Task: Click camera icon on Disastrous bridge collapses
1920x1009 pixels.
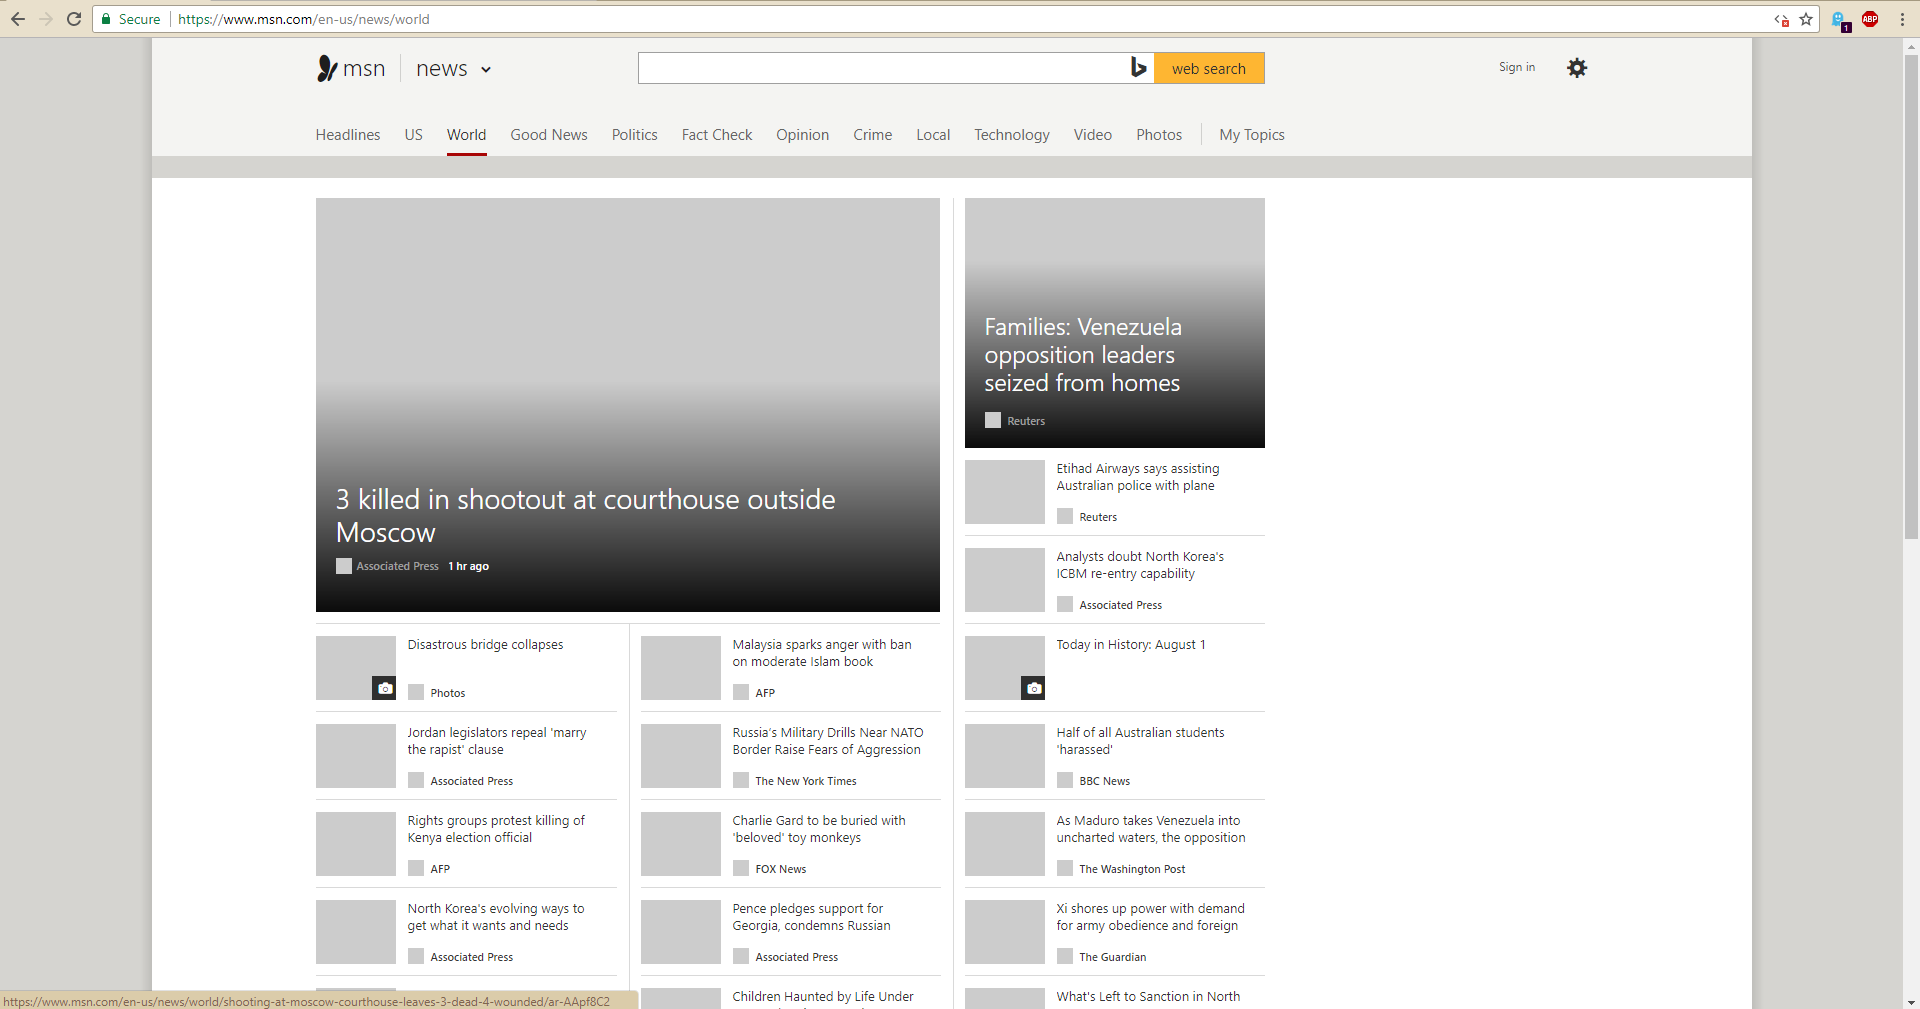Action: [x=385, y=688]
